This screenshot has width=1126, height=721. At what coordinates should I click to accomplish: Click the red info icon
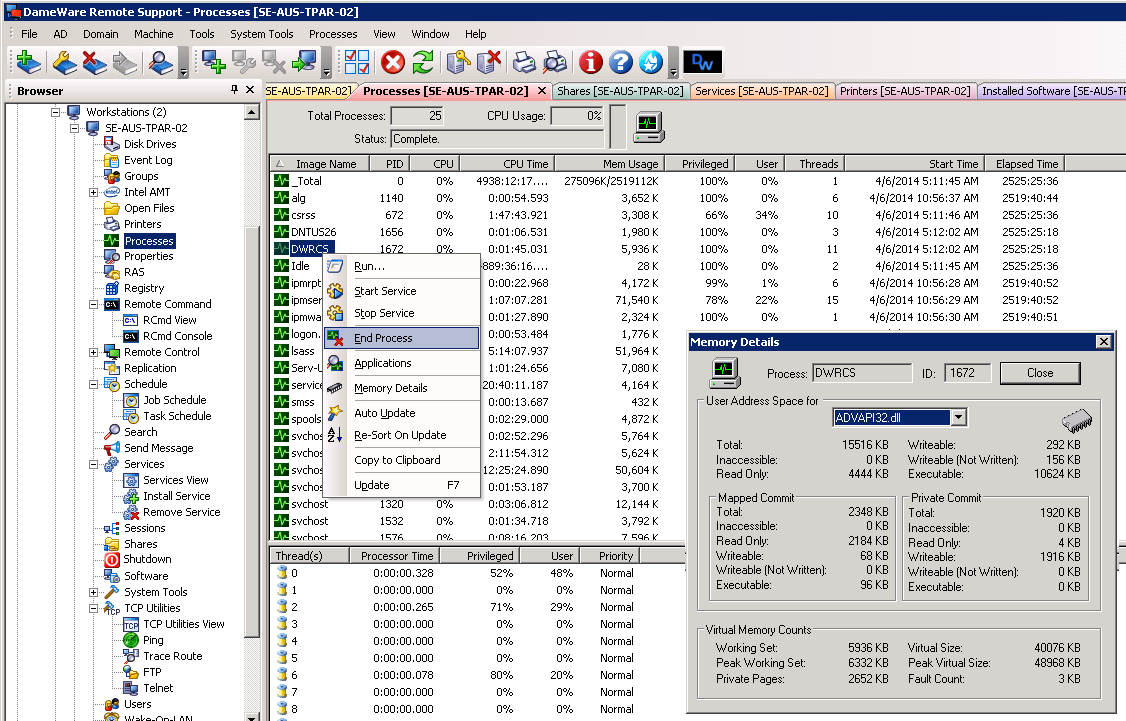click(x=590, y=62)
